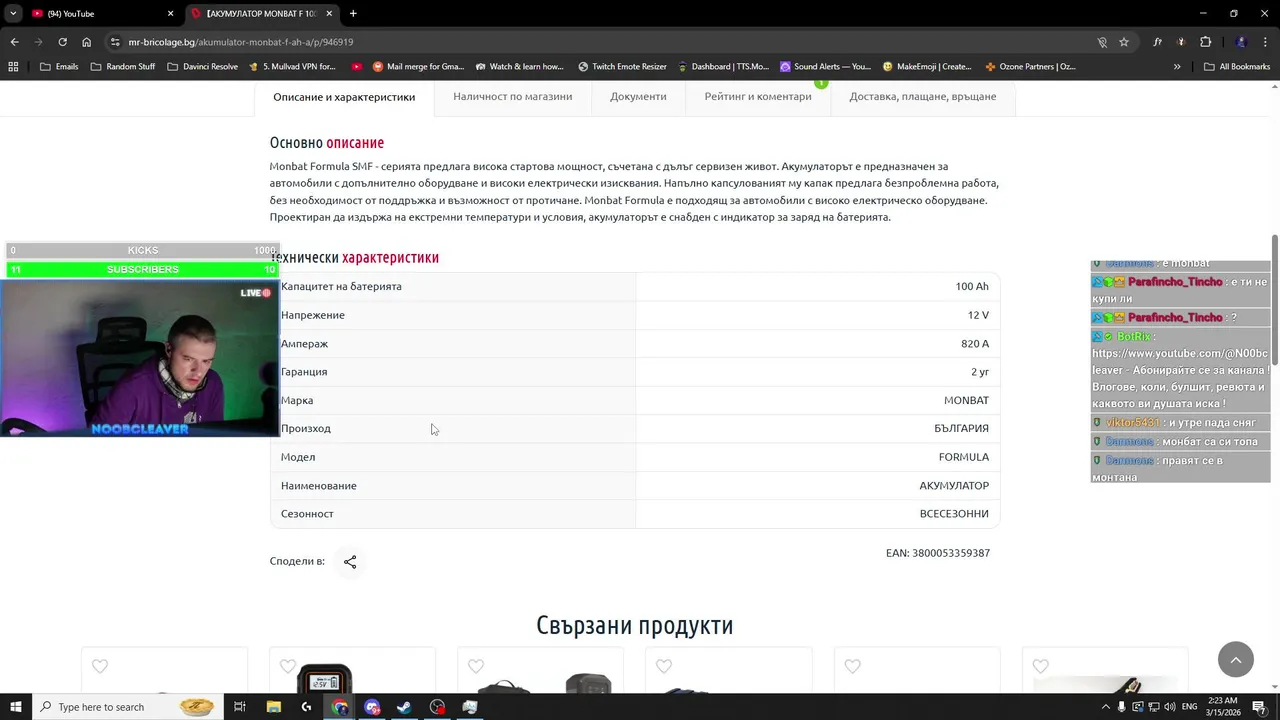Viewport: 1280px width, 720px height.
Task: Click the БЪЛГАРИЯ origin value
Action: coord(962,428)
